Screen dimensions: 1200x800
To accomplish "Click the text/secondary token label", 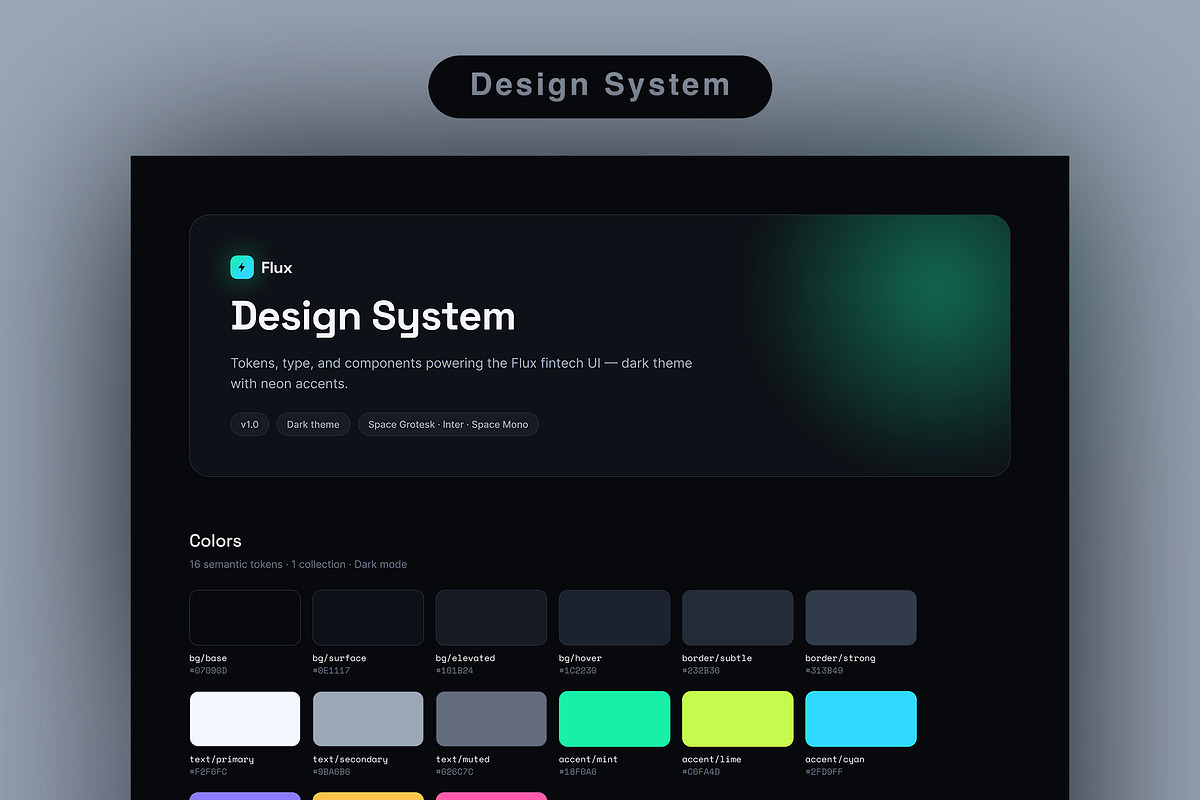I will [x=351, y=759].
